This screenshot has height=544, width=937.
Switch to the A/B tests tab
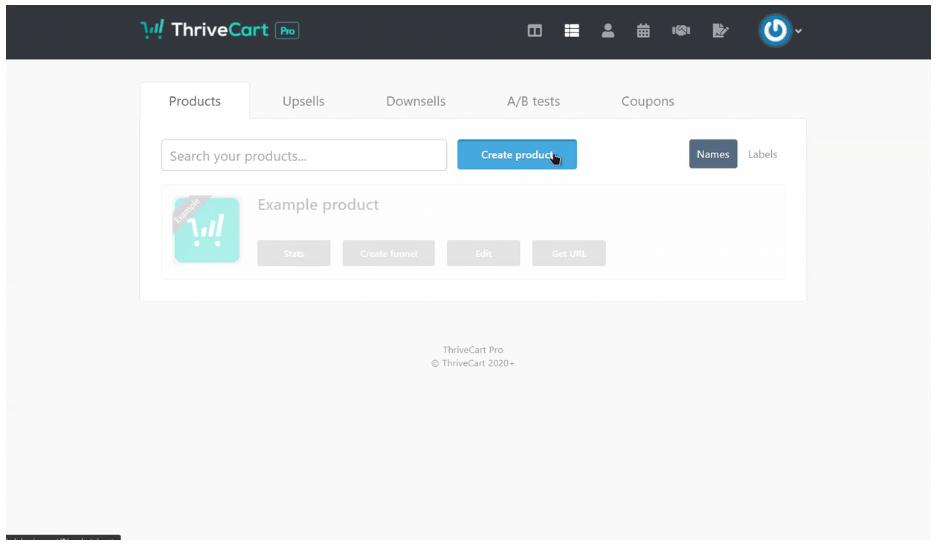[x=533, y=101]
